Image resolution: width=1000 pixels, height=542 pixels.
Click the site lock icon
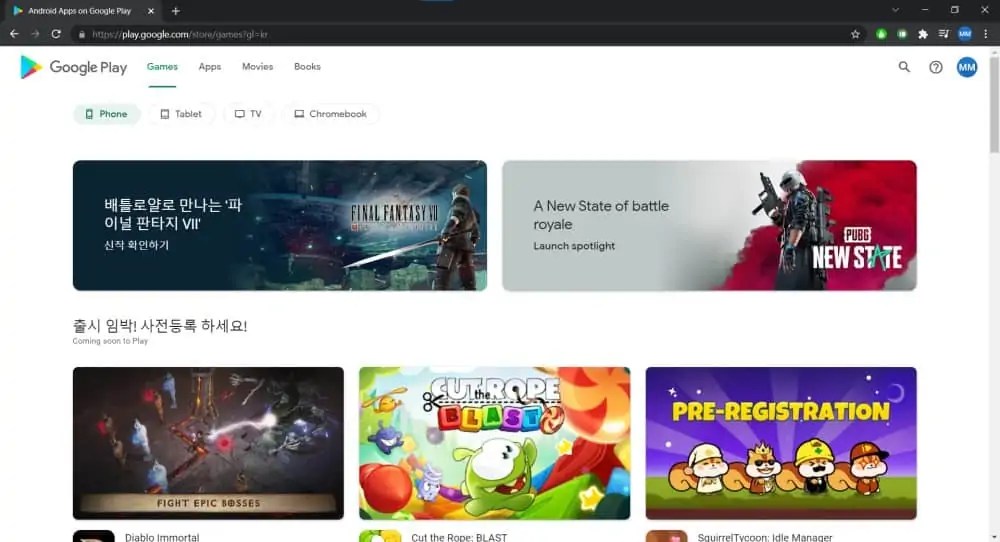click(82, 34)
